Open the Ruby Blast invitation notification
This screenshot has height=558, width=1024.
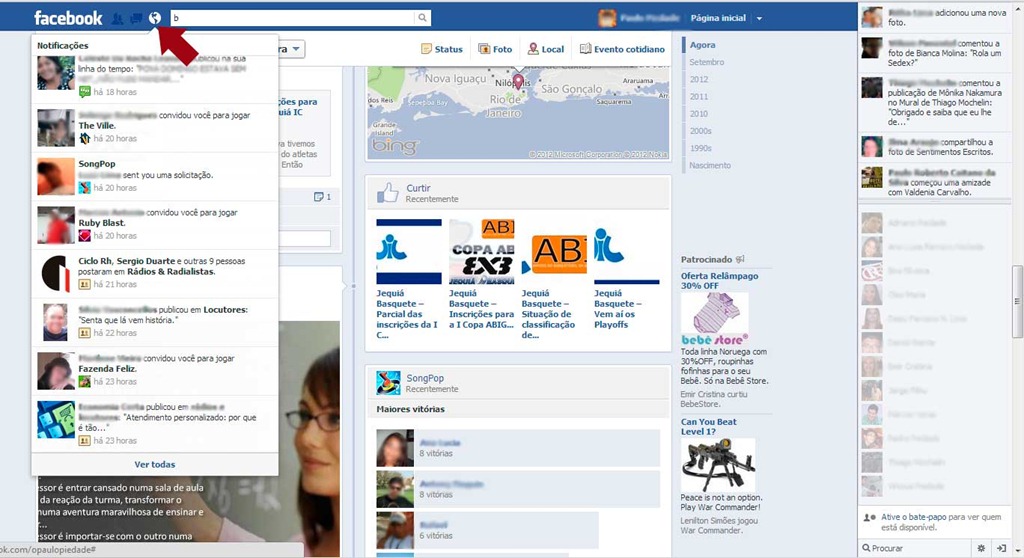pos(155,225)
